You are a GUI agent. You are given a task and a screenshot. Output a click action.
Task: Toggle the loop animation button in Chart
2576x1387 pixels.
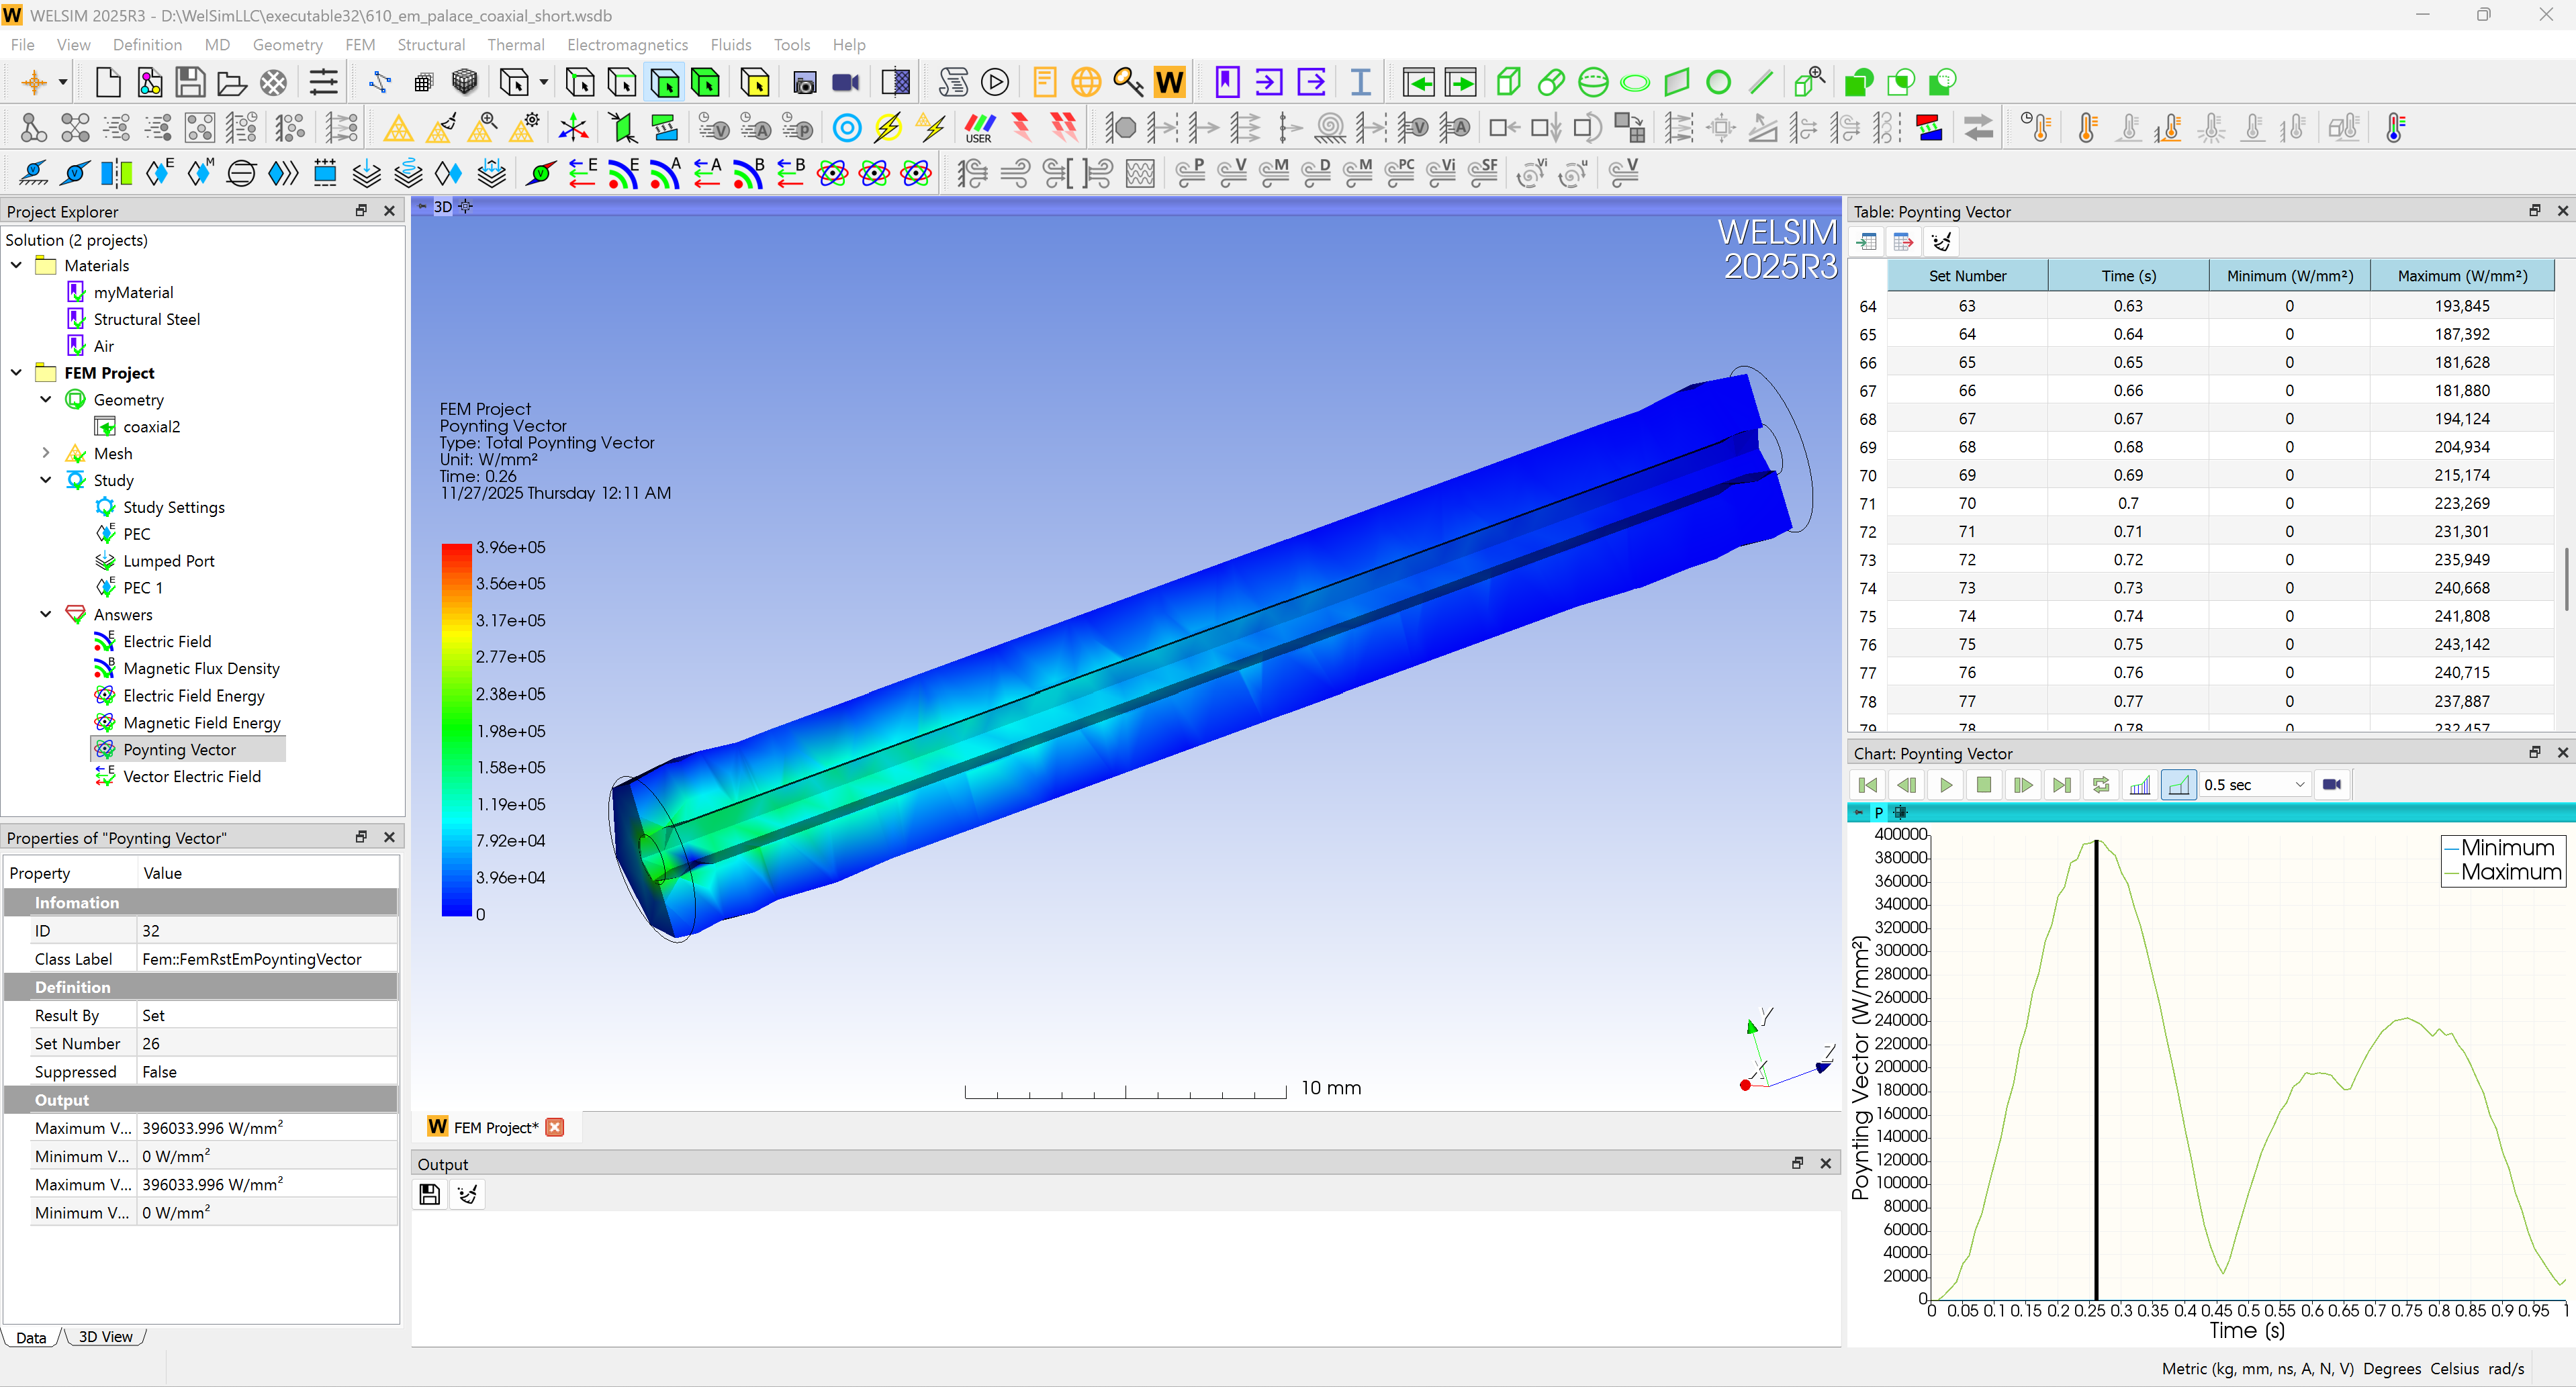[2101, 785]
